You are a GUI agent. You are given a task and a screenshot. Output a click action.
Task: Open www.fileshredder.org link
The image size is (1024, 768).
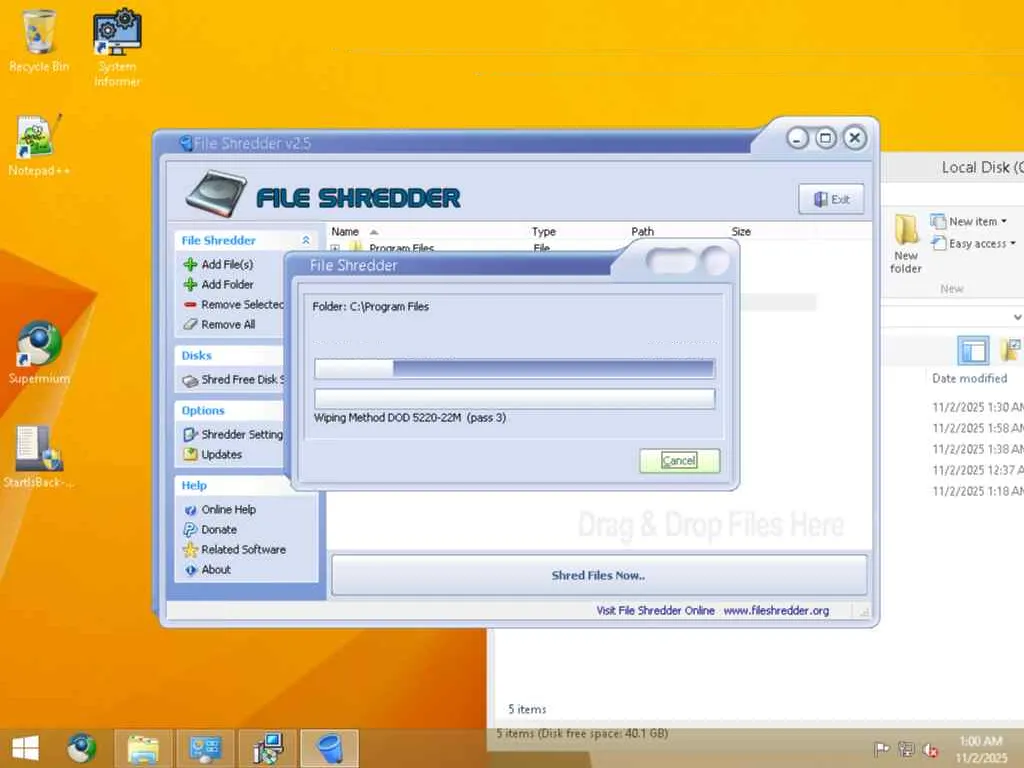pyautogui.click(x=776, y=611)
